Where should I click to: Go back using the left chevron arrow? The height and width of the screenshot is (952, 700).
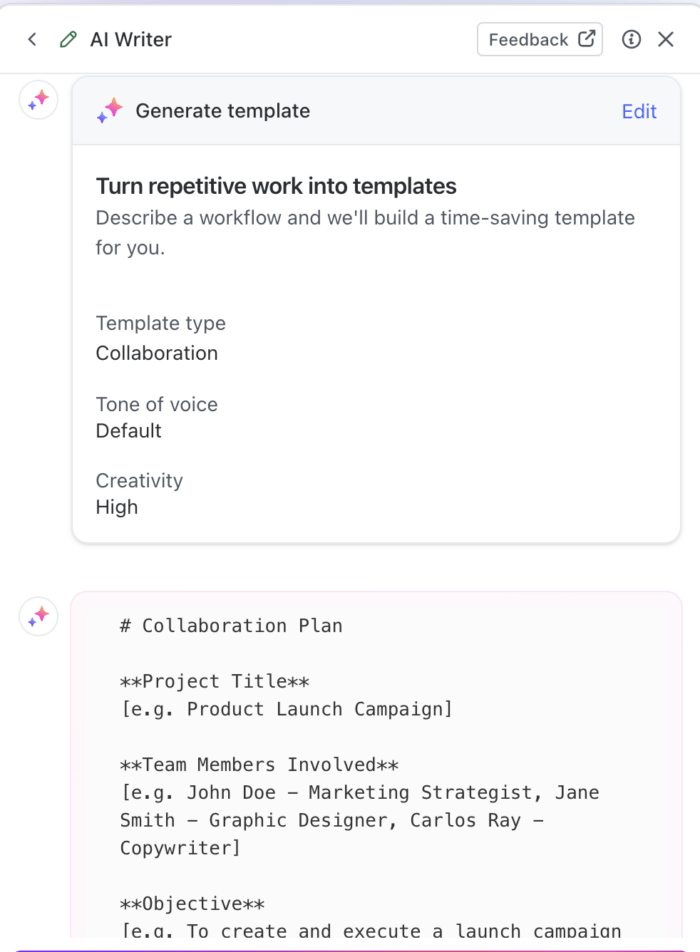[32, 40]
